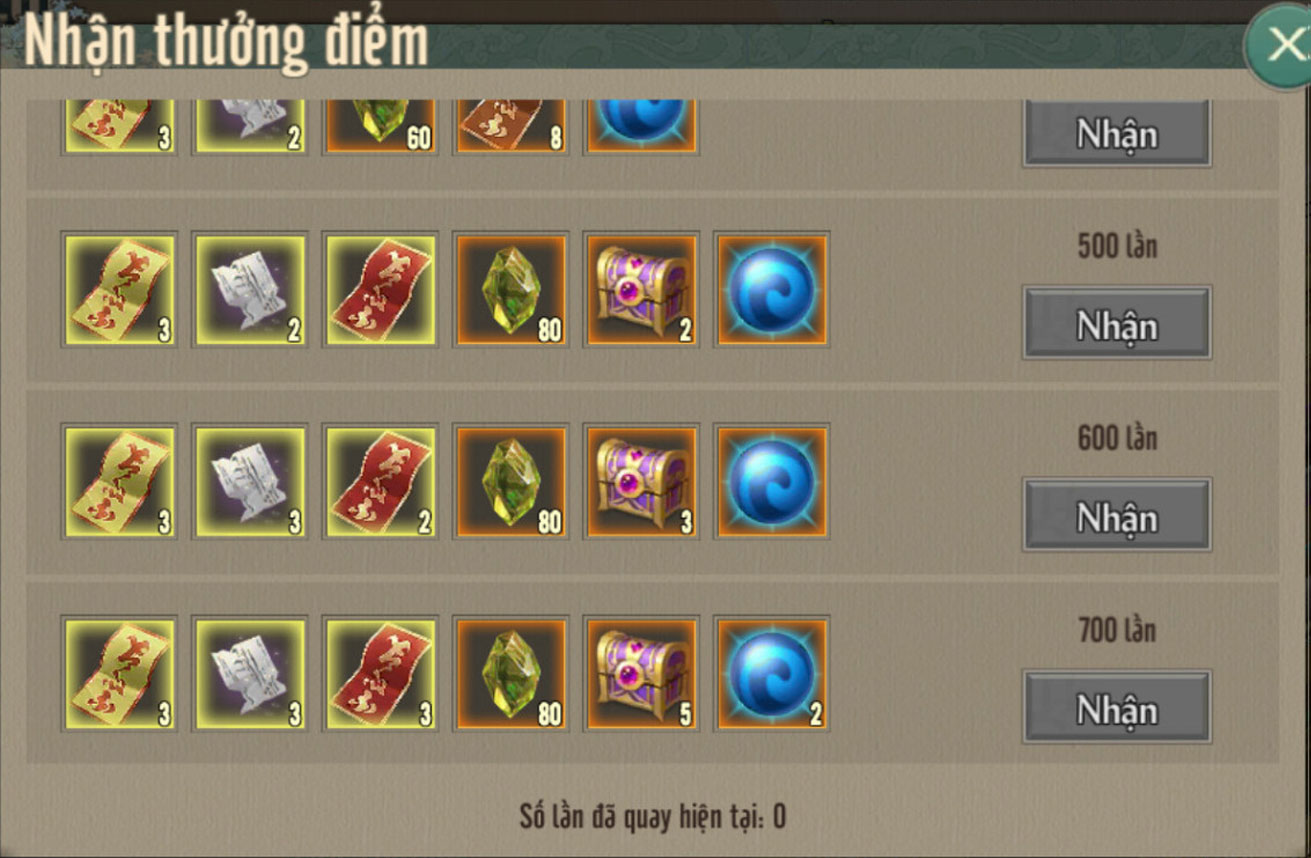
Task: Pick the red scroll x2 in 600 row
Action: pyautogui.click(x=381, y=482)
